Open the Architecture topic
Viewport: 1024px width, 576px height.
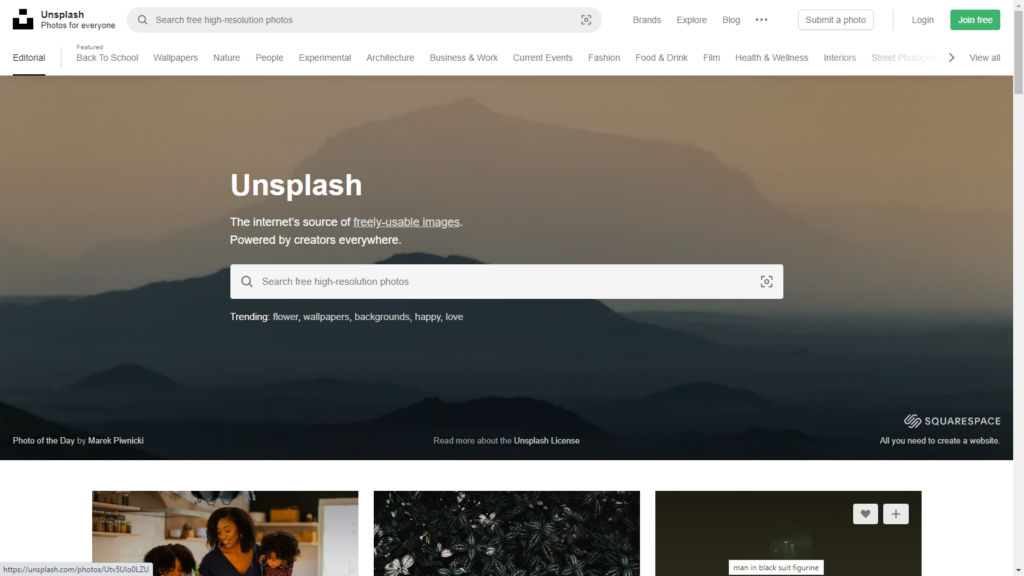tap(390, 58)
